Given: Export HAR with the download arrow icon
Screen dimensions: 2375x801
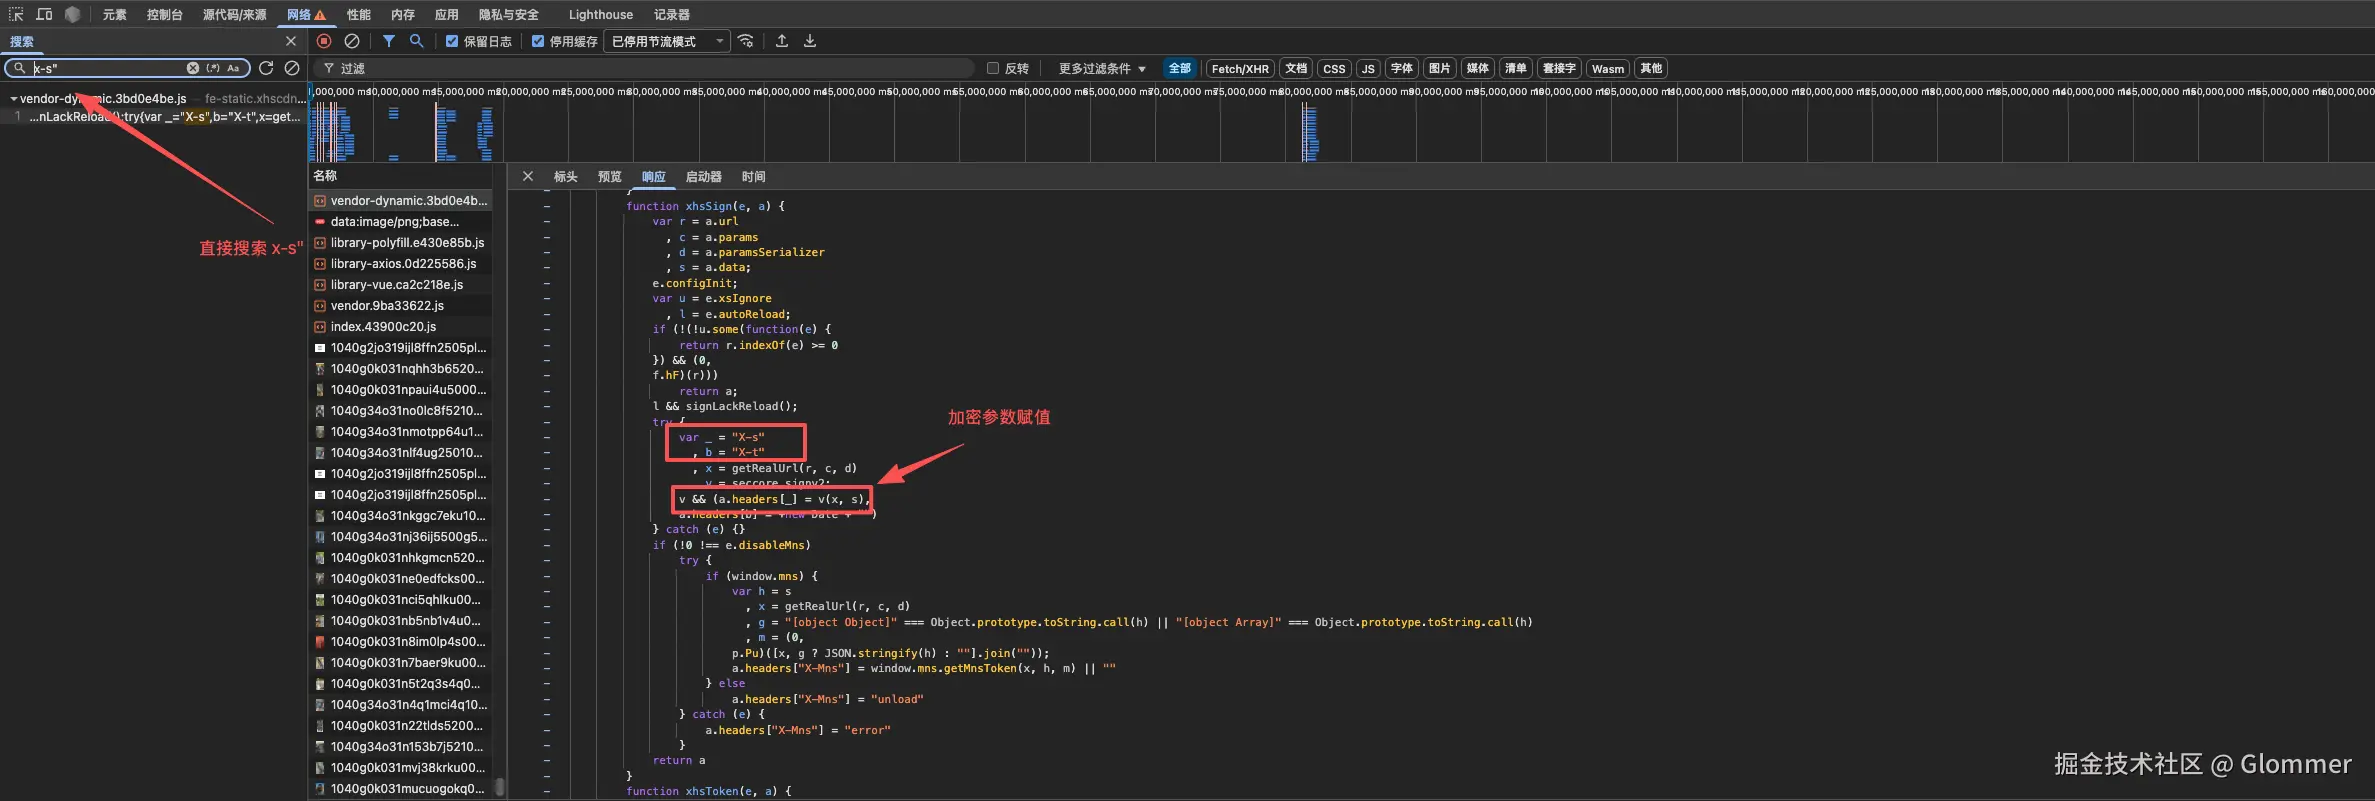Looking at the screenshot, I should click(810, 41).
